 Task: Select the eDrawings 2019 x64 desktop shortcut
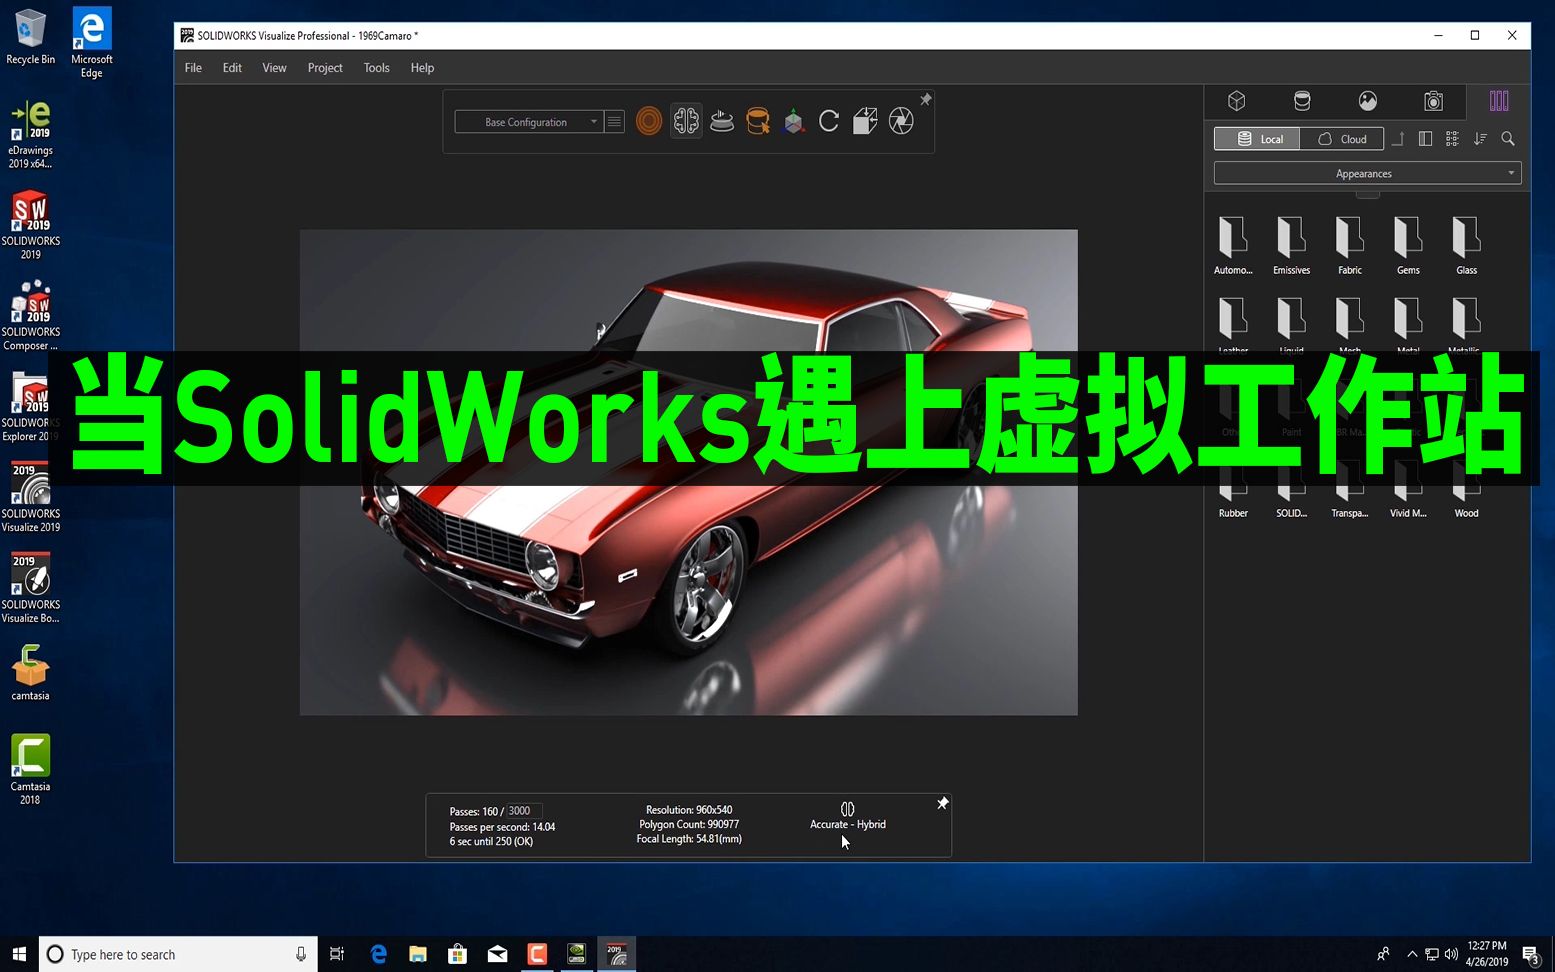tap(31, 134)
